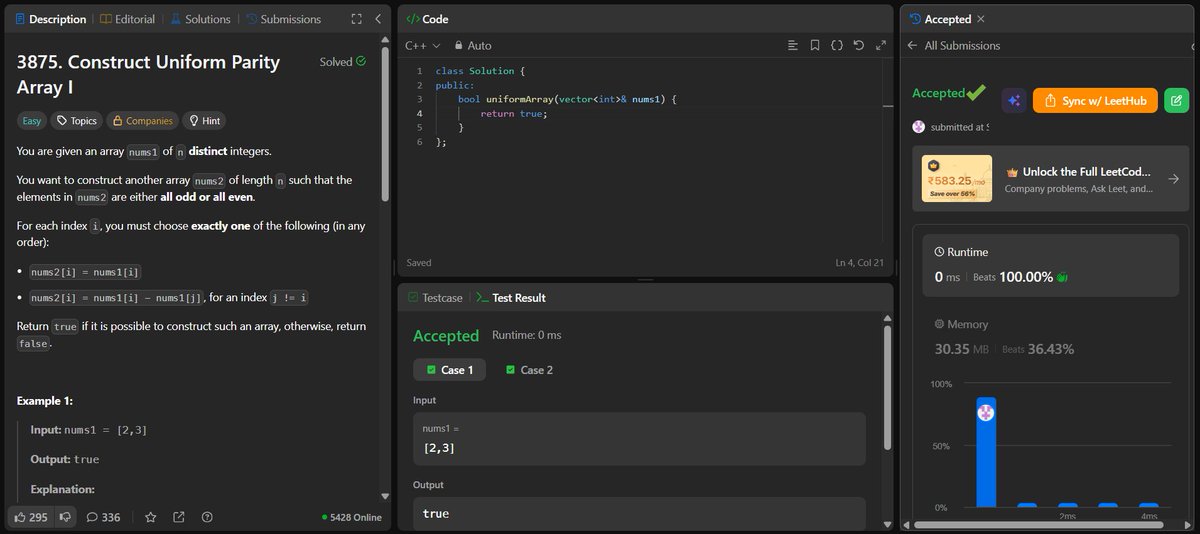Show the Topics tag list

(77, 121)
